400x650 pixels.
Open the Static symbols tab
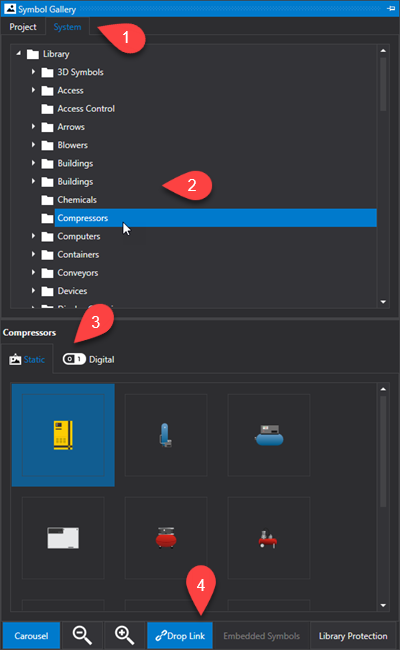tap(27, 359)
